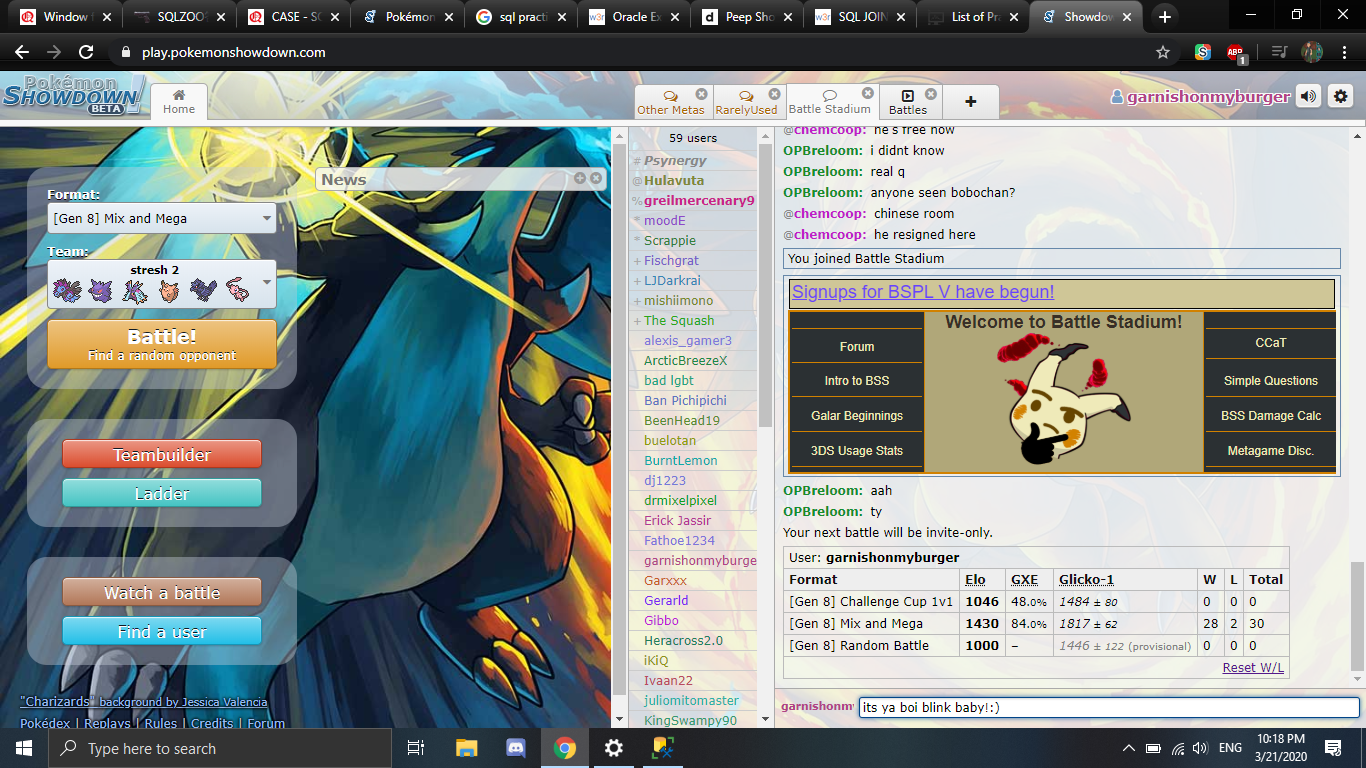This screenshot has width=1366, height=768.
Task: Open the Adblock extension icon
Action: (x=1235, y=53)
